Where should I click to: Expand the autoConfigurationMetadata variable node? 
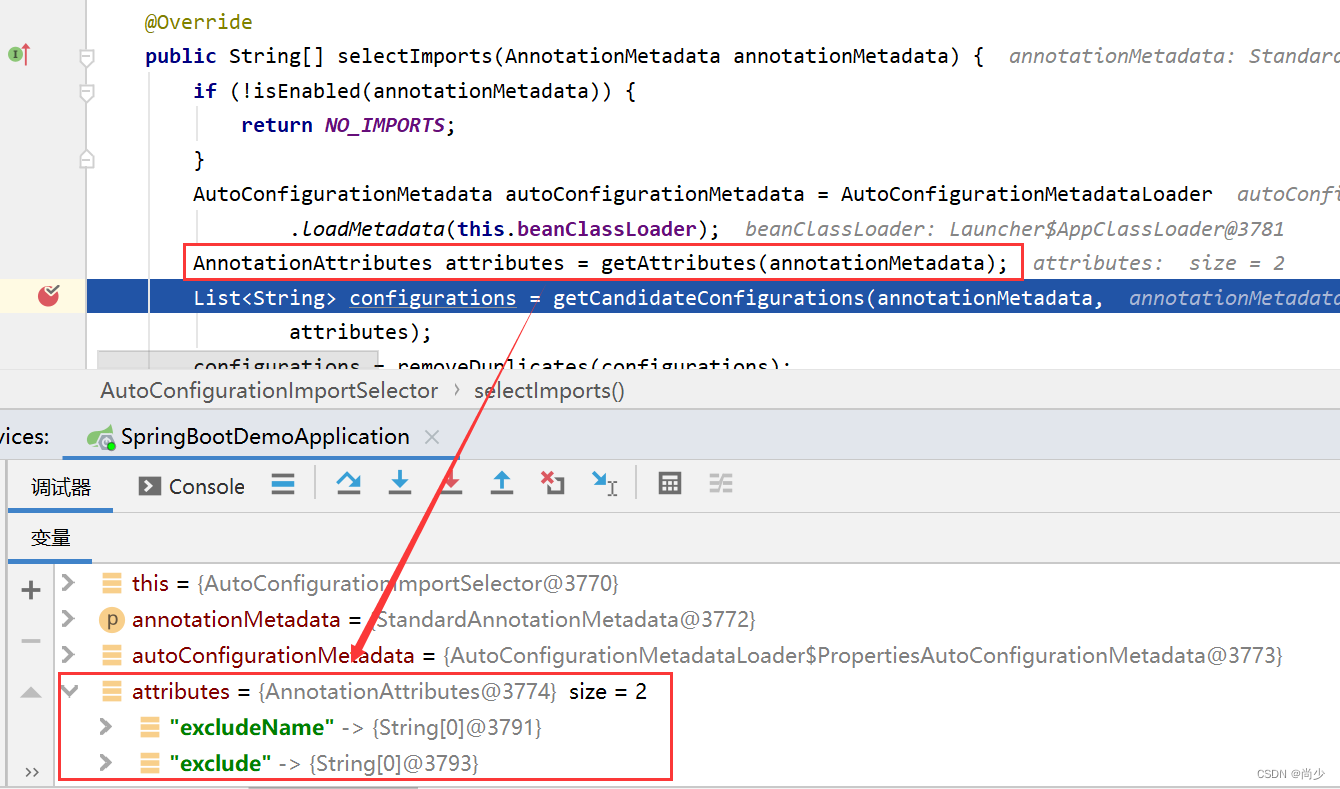click(x=68, y=654)
